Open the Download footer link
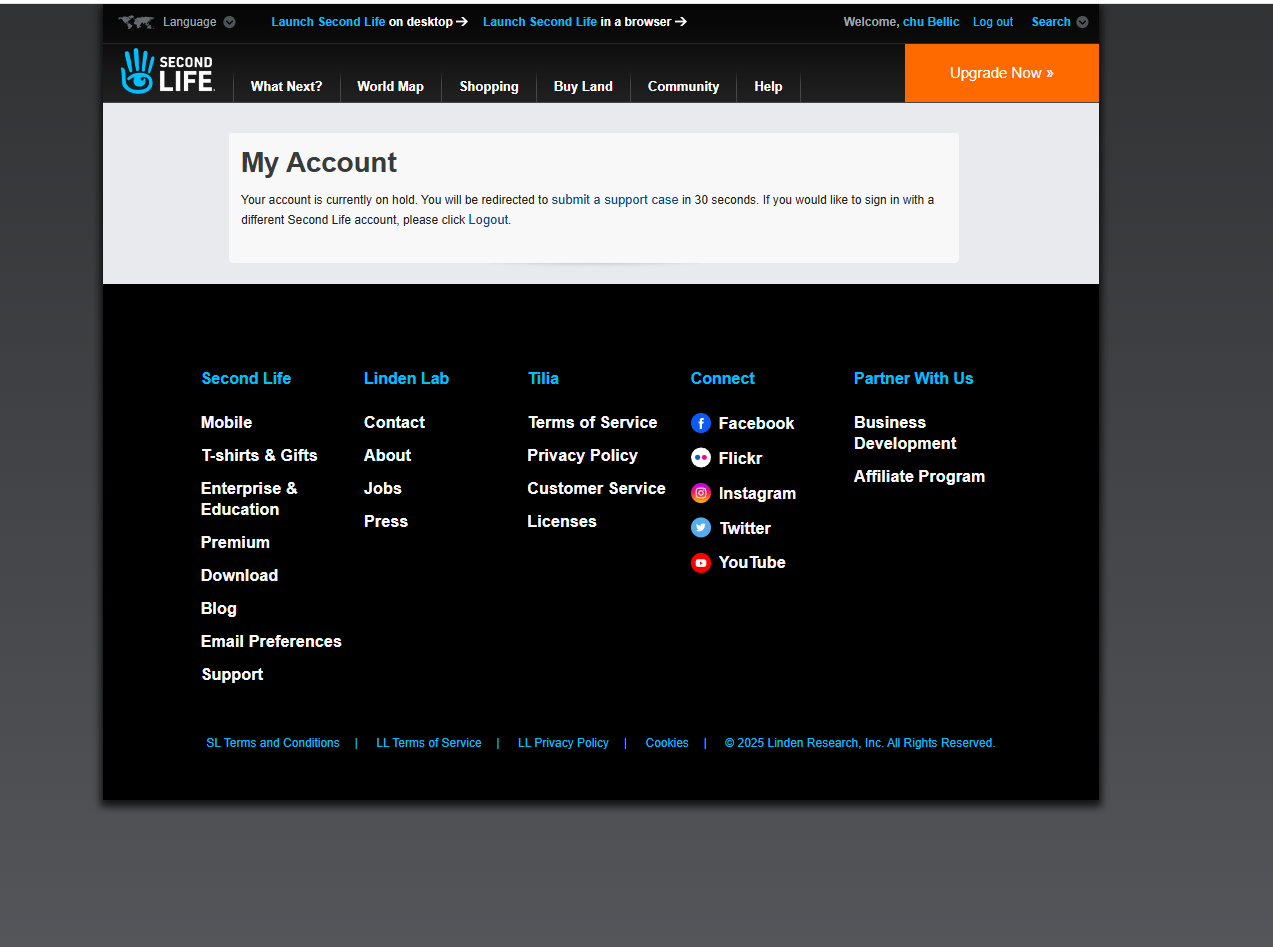Viewport: 1273px width, 947px height. tap(239, 576)
